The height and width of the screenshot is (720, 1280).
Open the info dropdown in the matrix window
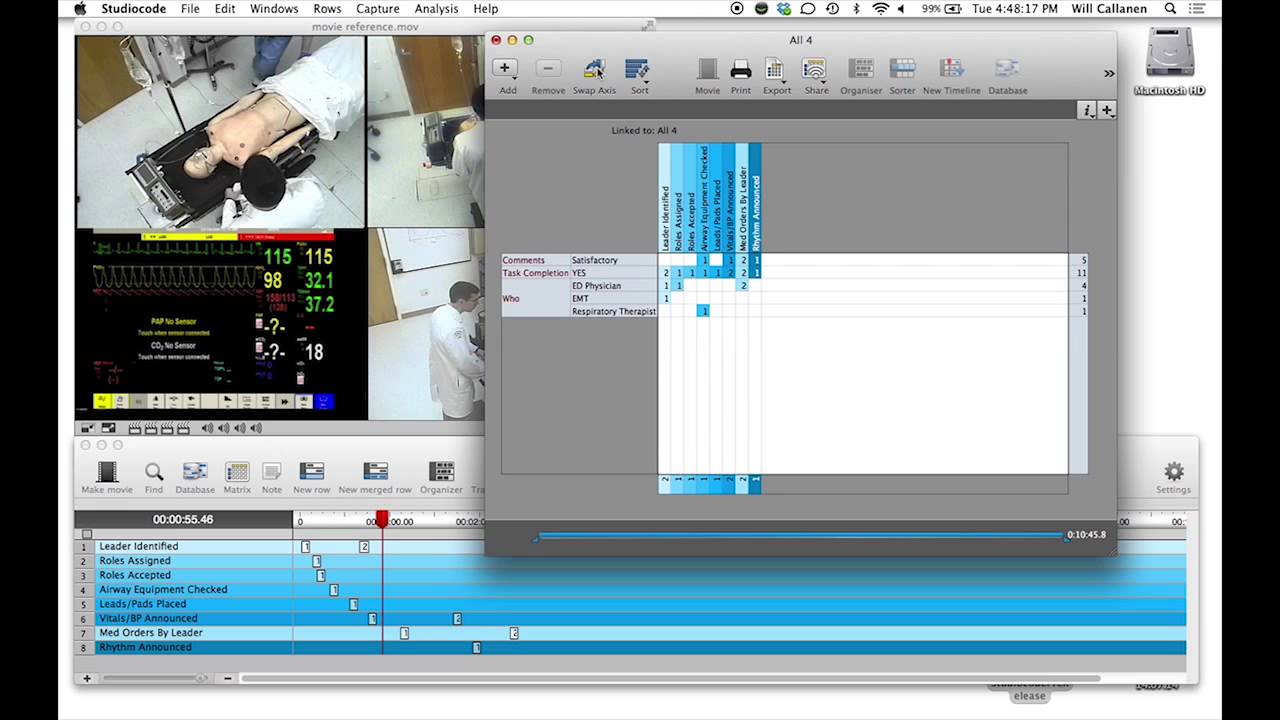(1087, 111)
